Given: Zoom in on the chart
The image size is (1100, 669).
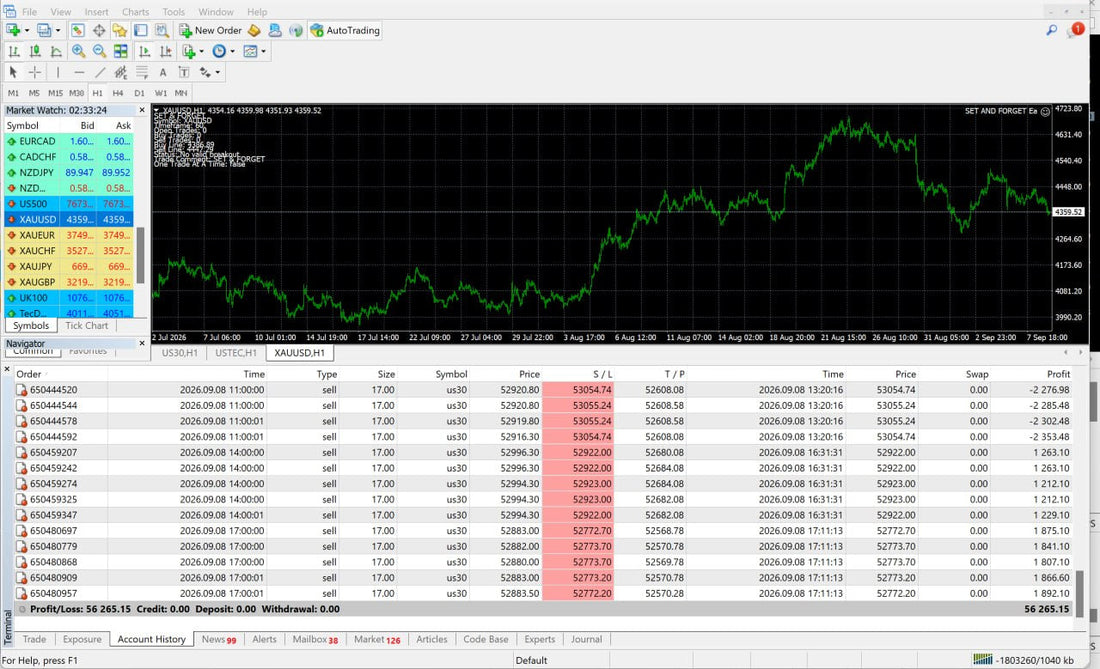Looking at the screenshot, I should 79,51.
